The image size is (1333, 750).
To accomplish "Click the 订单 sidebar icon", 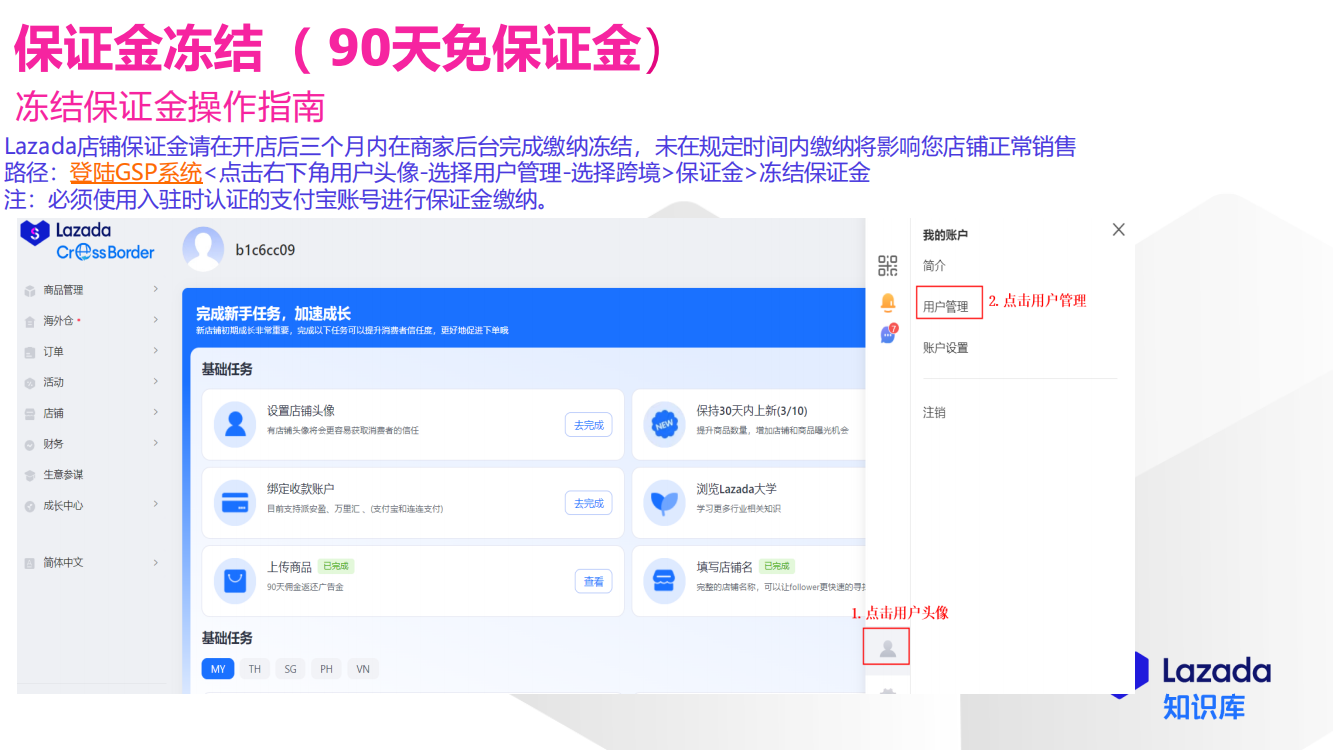I will [x=30, y=352].
